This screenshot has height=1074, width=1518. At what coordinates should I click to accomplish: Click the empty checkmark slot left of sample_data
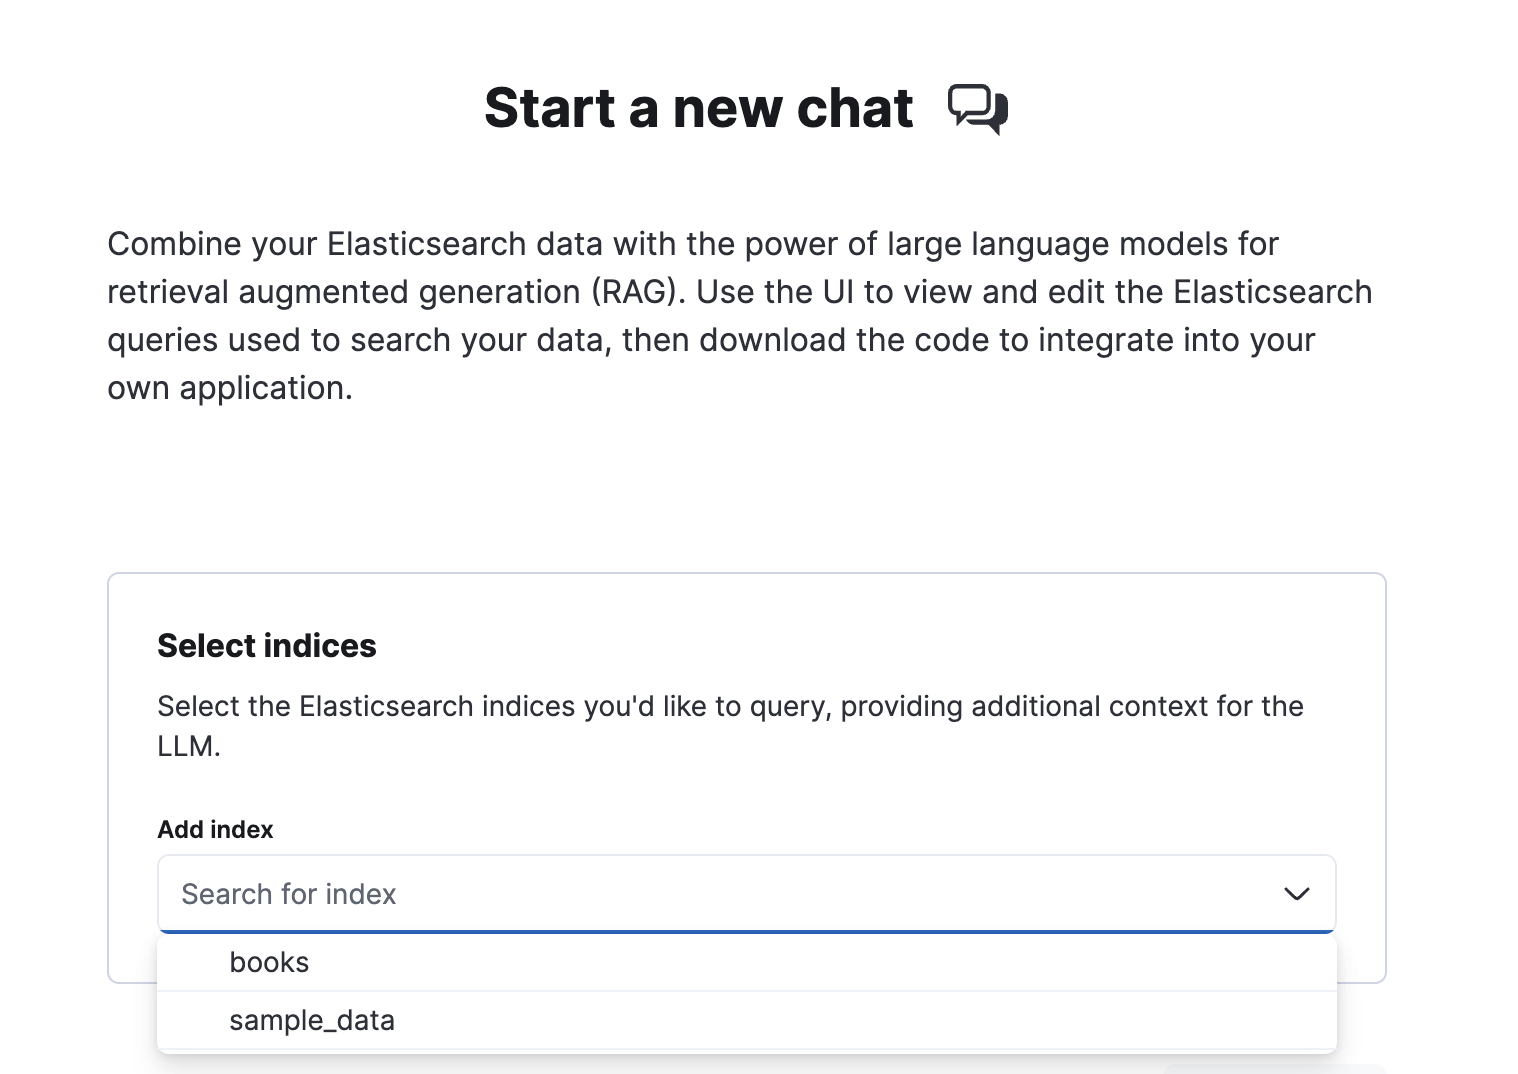click(195, 1020)
